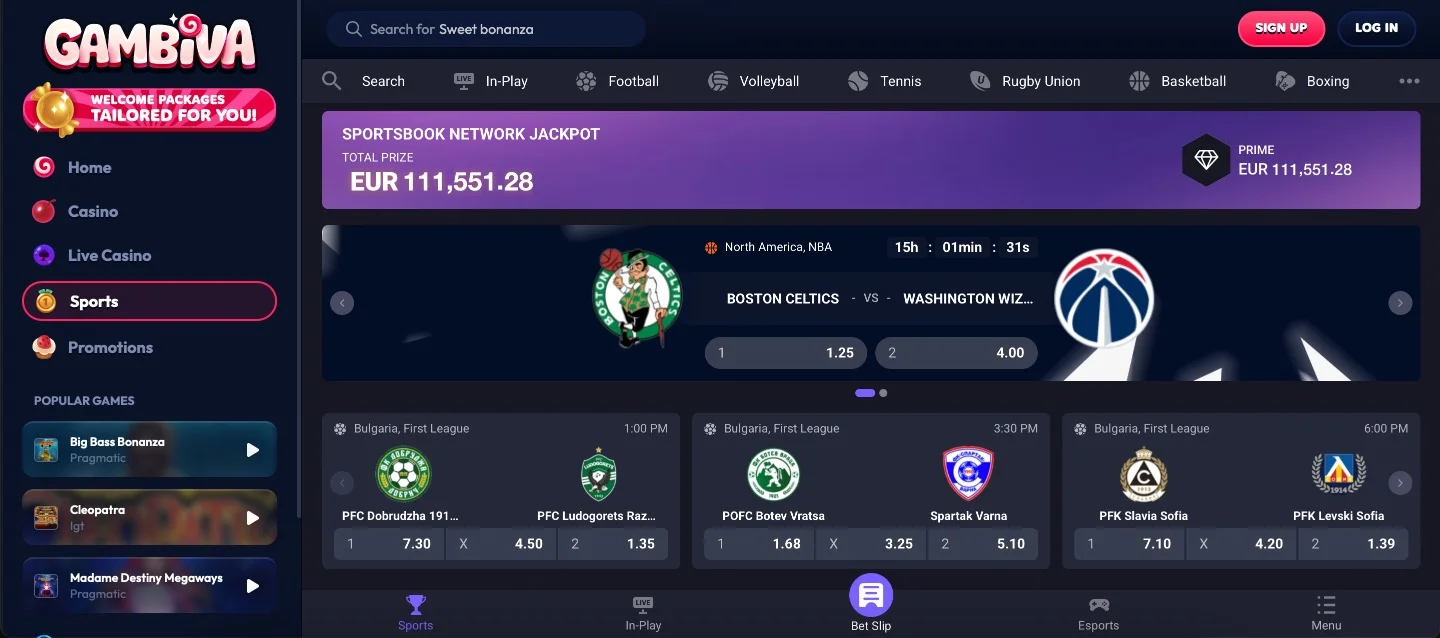This screenshot has height=638, width=1440.
Task: Open the Esports section icon
Action: click(1098, 605)
